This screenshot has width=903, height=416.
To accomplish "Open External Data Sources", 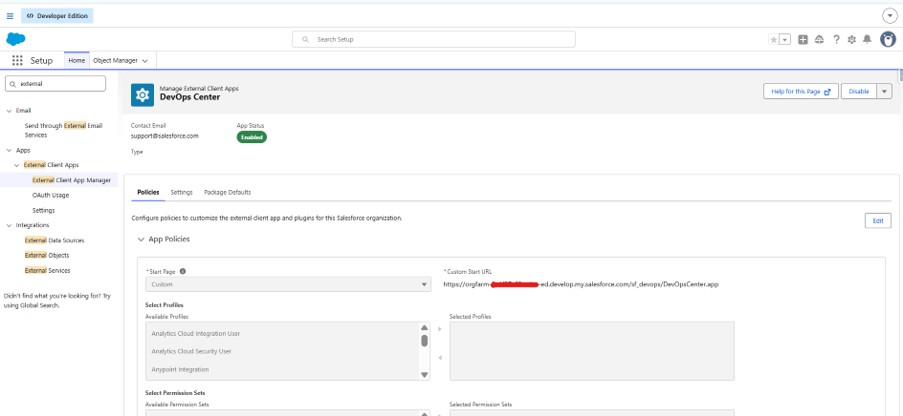I will click(x=54, y=240).
